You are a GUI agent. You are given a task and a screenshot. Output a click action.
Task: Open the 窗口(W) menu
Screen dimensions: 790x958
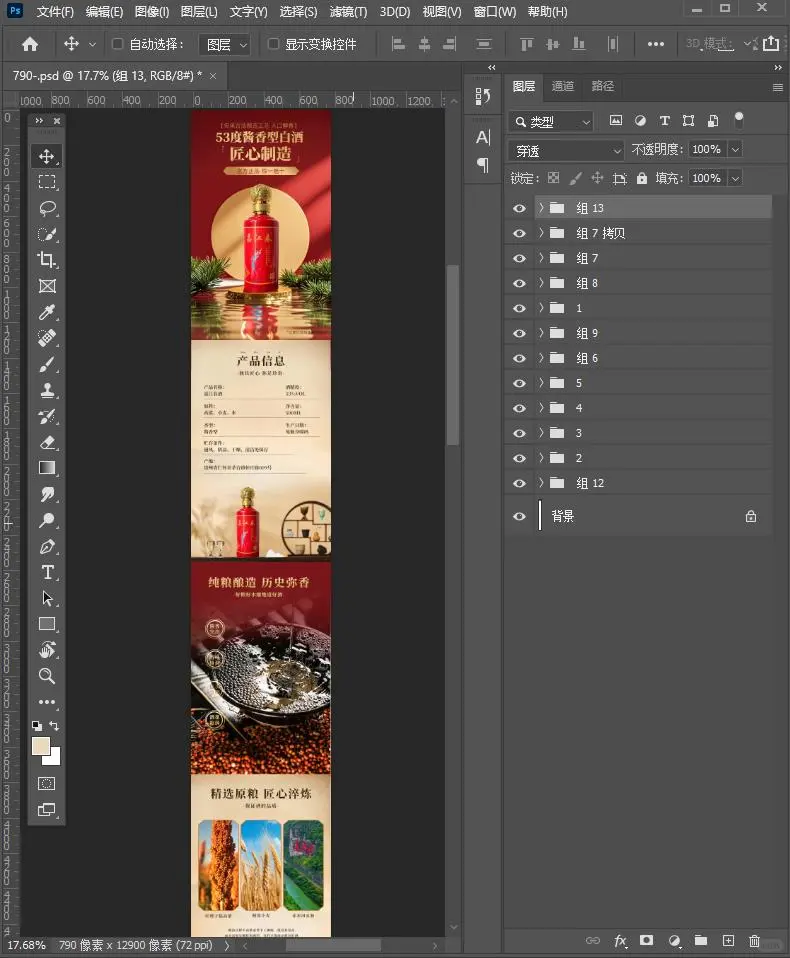pos(495,12)
